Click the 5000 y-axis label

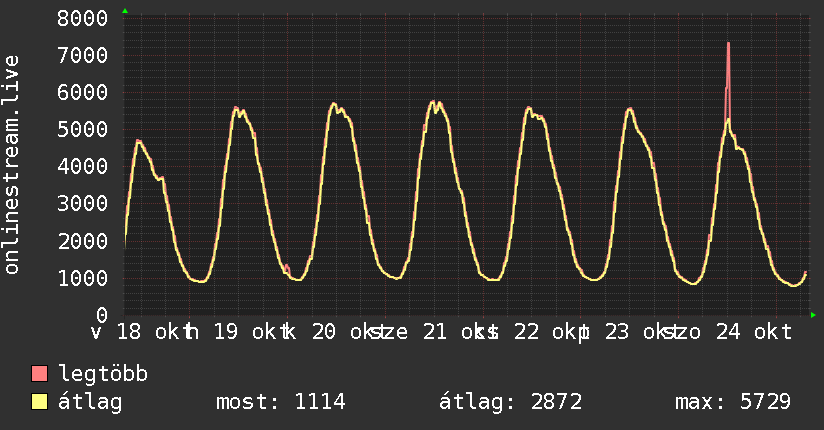(x=83, y=129)
